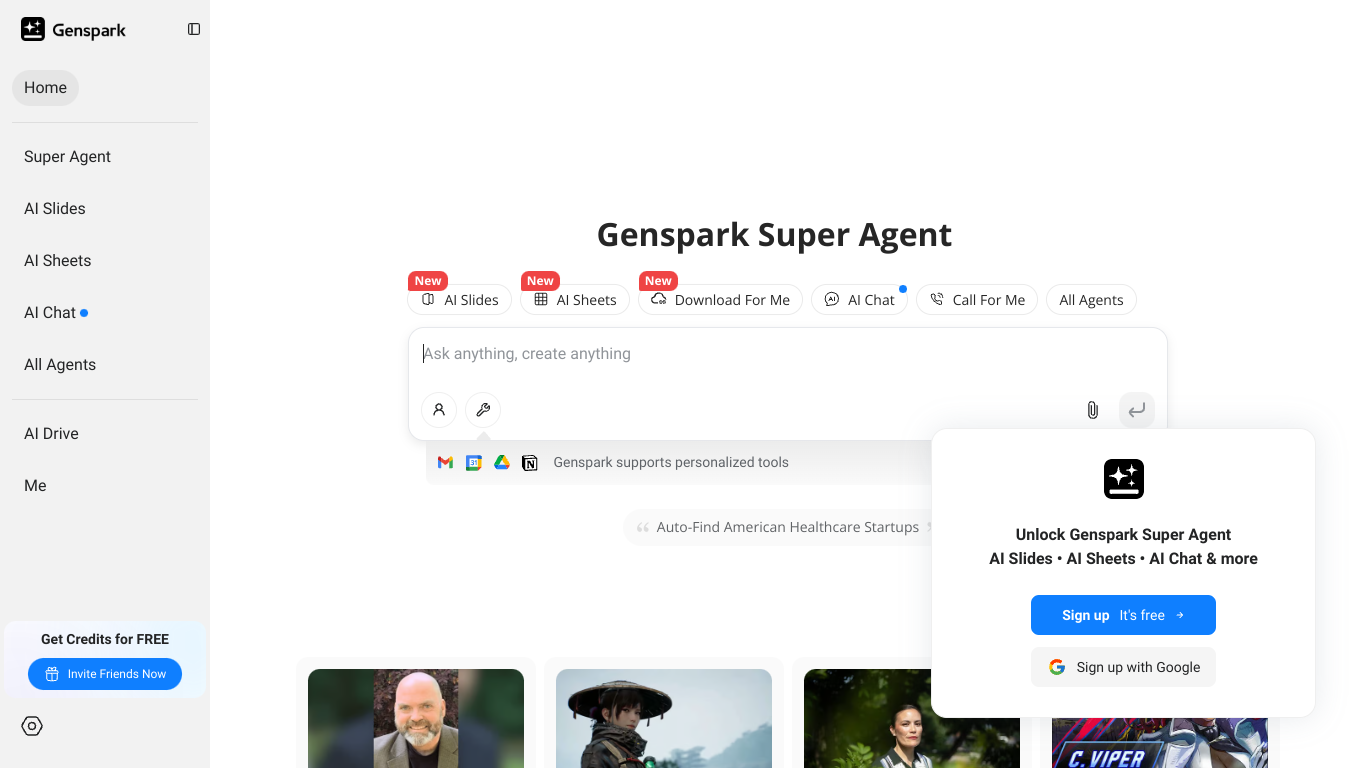Click the Google Calendar icon

tap(474, 462)
